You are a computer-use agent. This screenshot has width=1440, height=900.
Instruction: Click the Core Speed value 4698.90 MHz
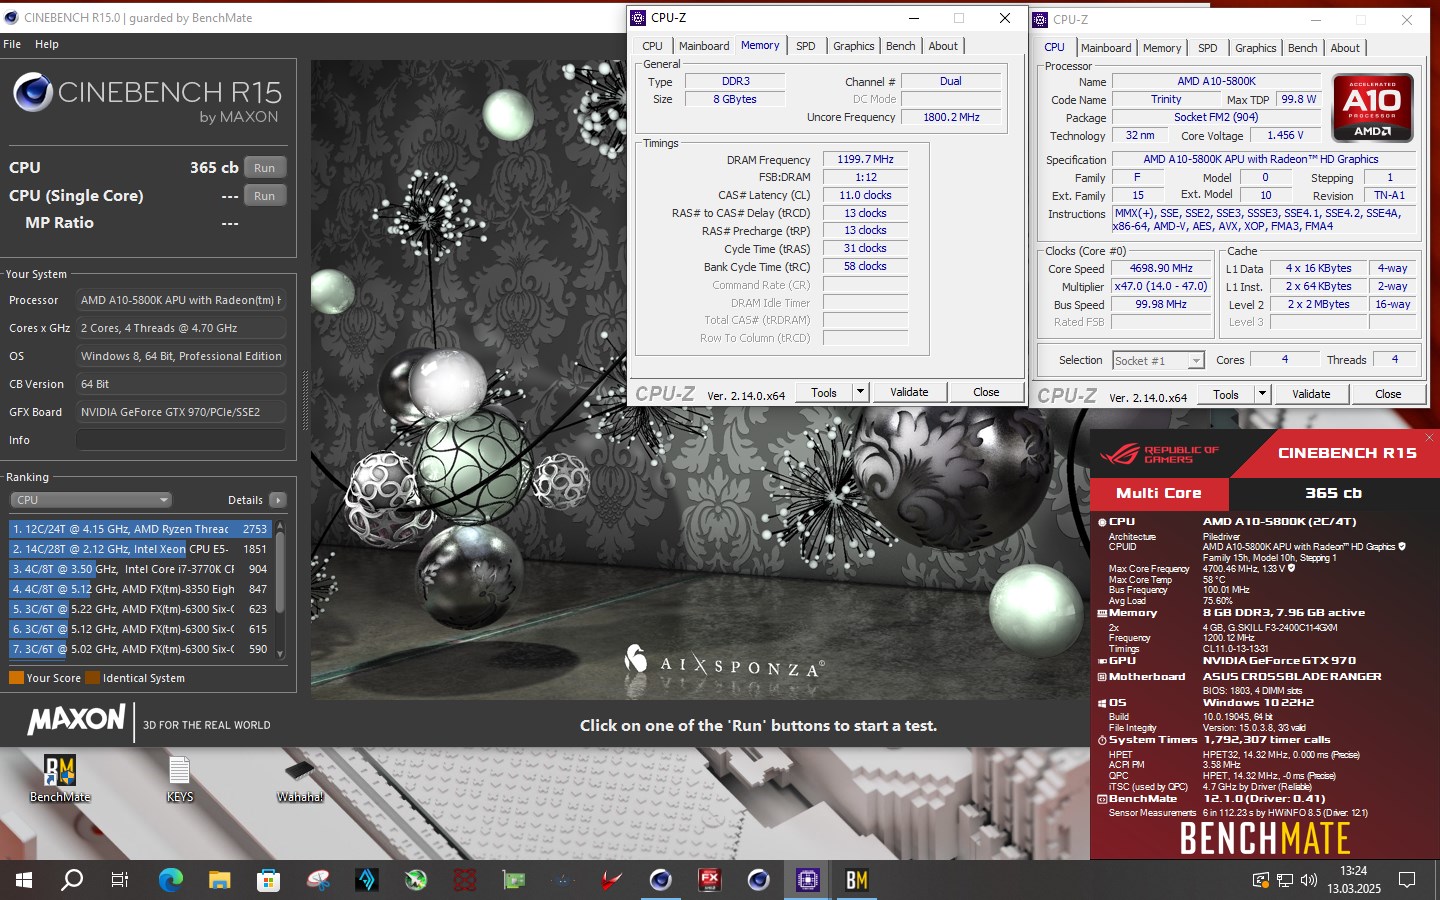1162,269
